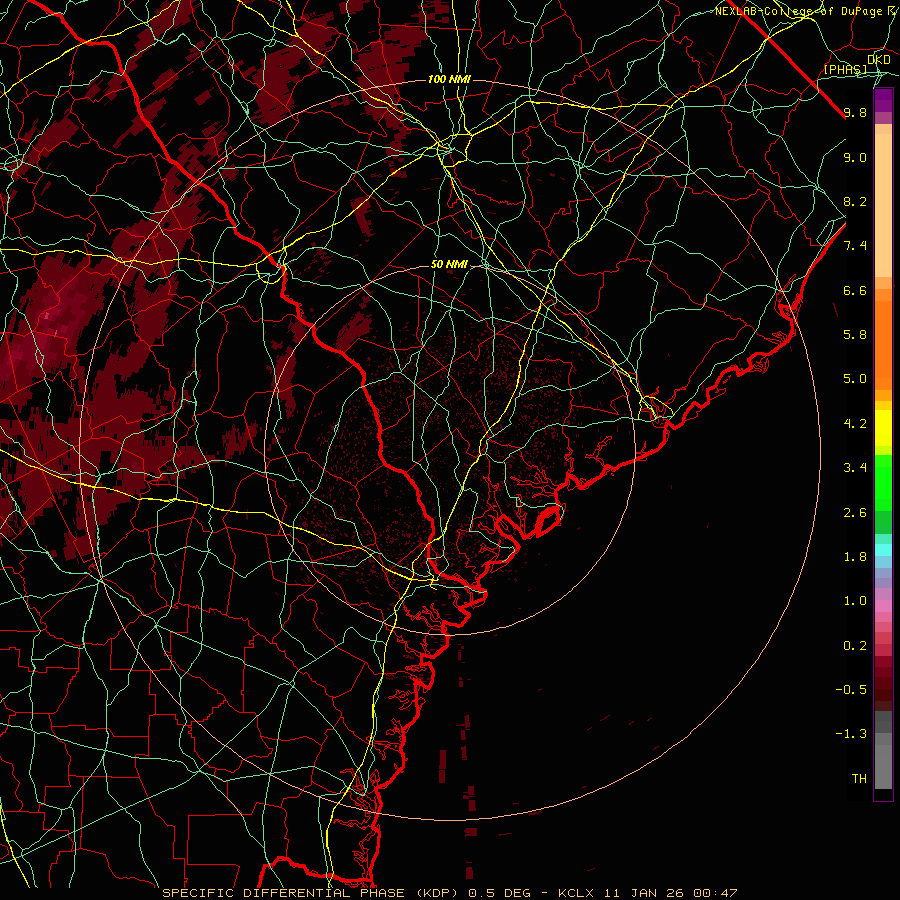Viewport: 900px width, 900px height.
Task: Click the 1.0 scale label
Action: pos(855,601)
